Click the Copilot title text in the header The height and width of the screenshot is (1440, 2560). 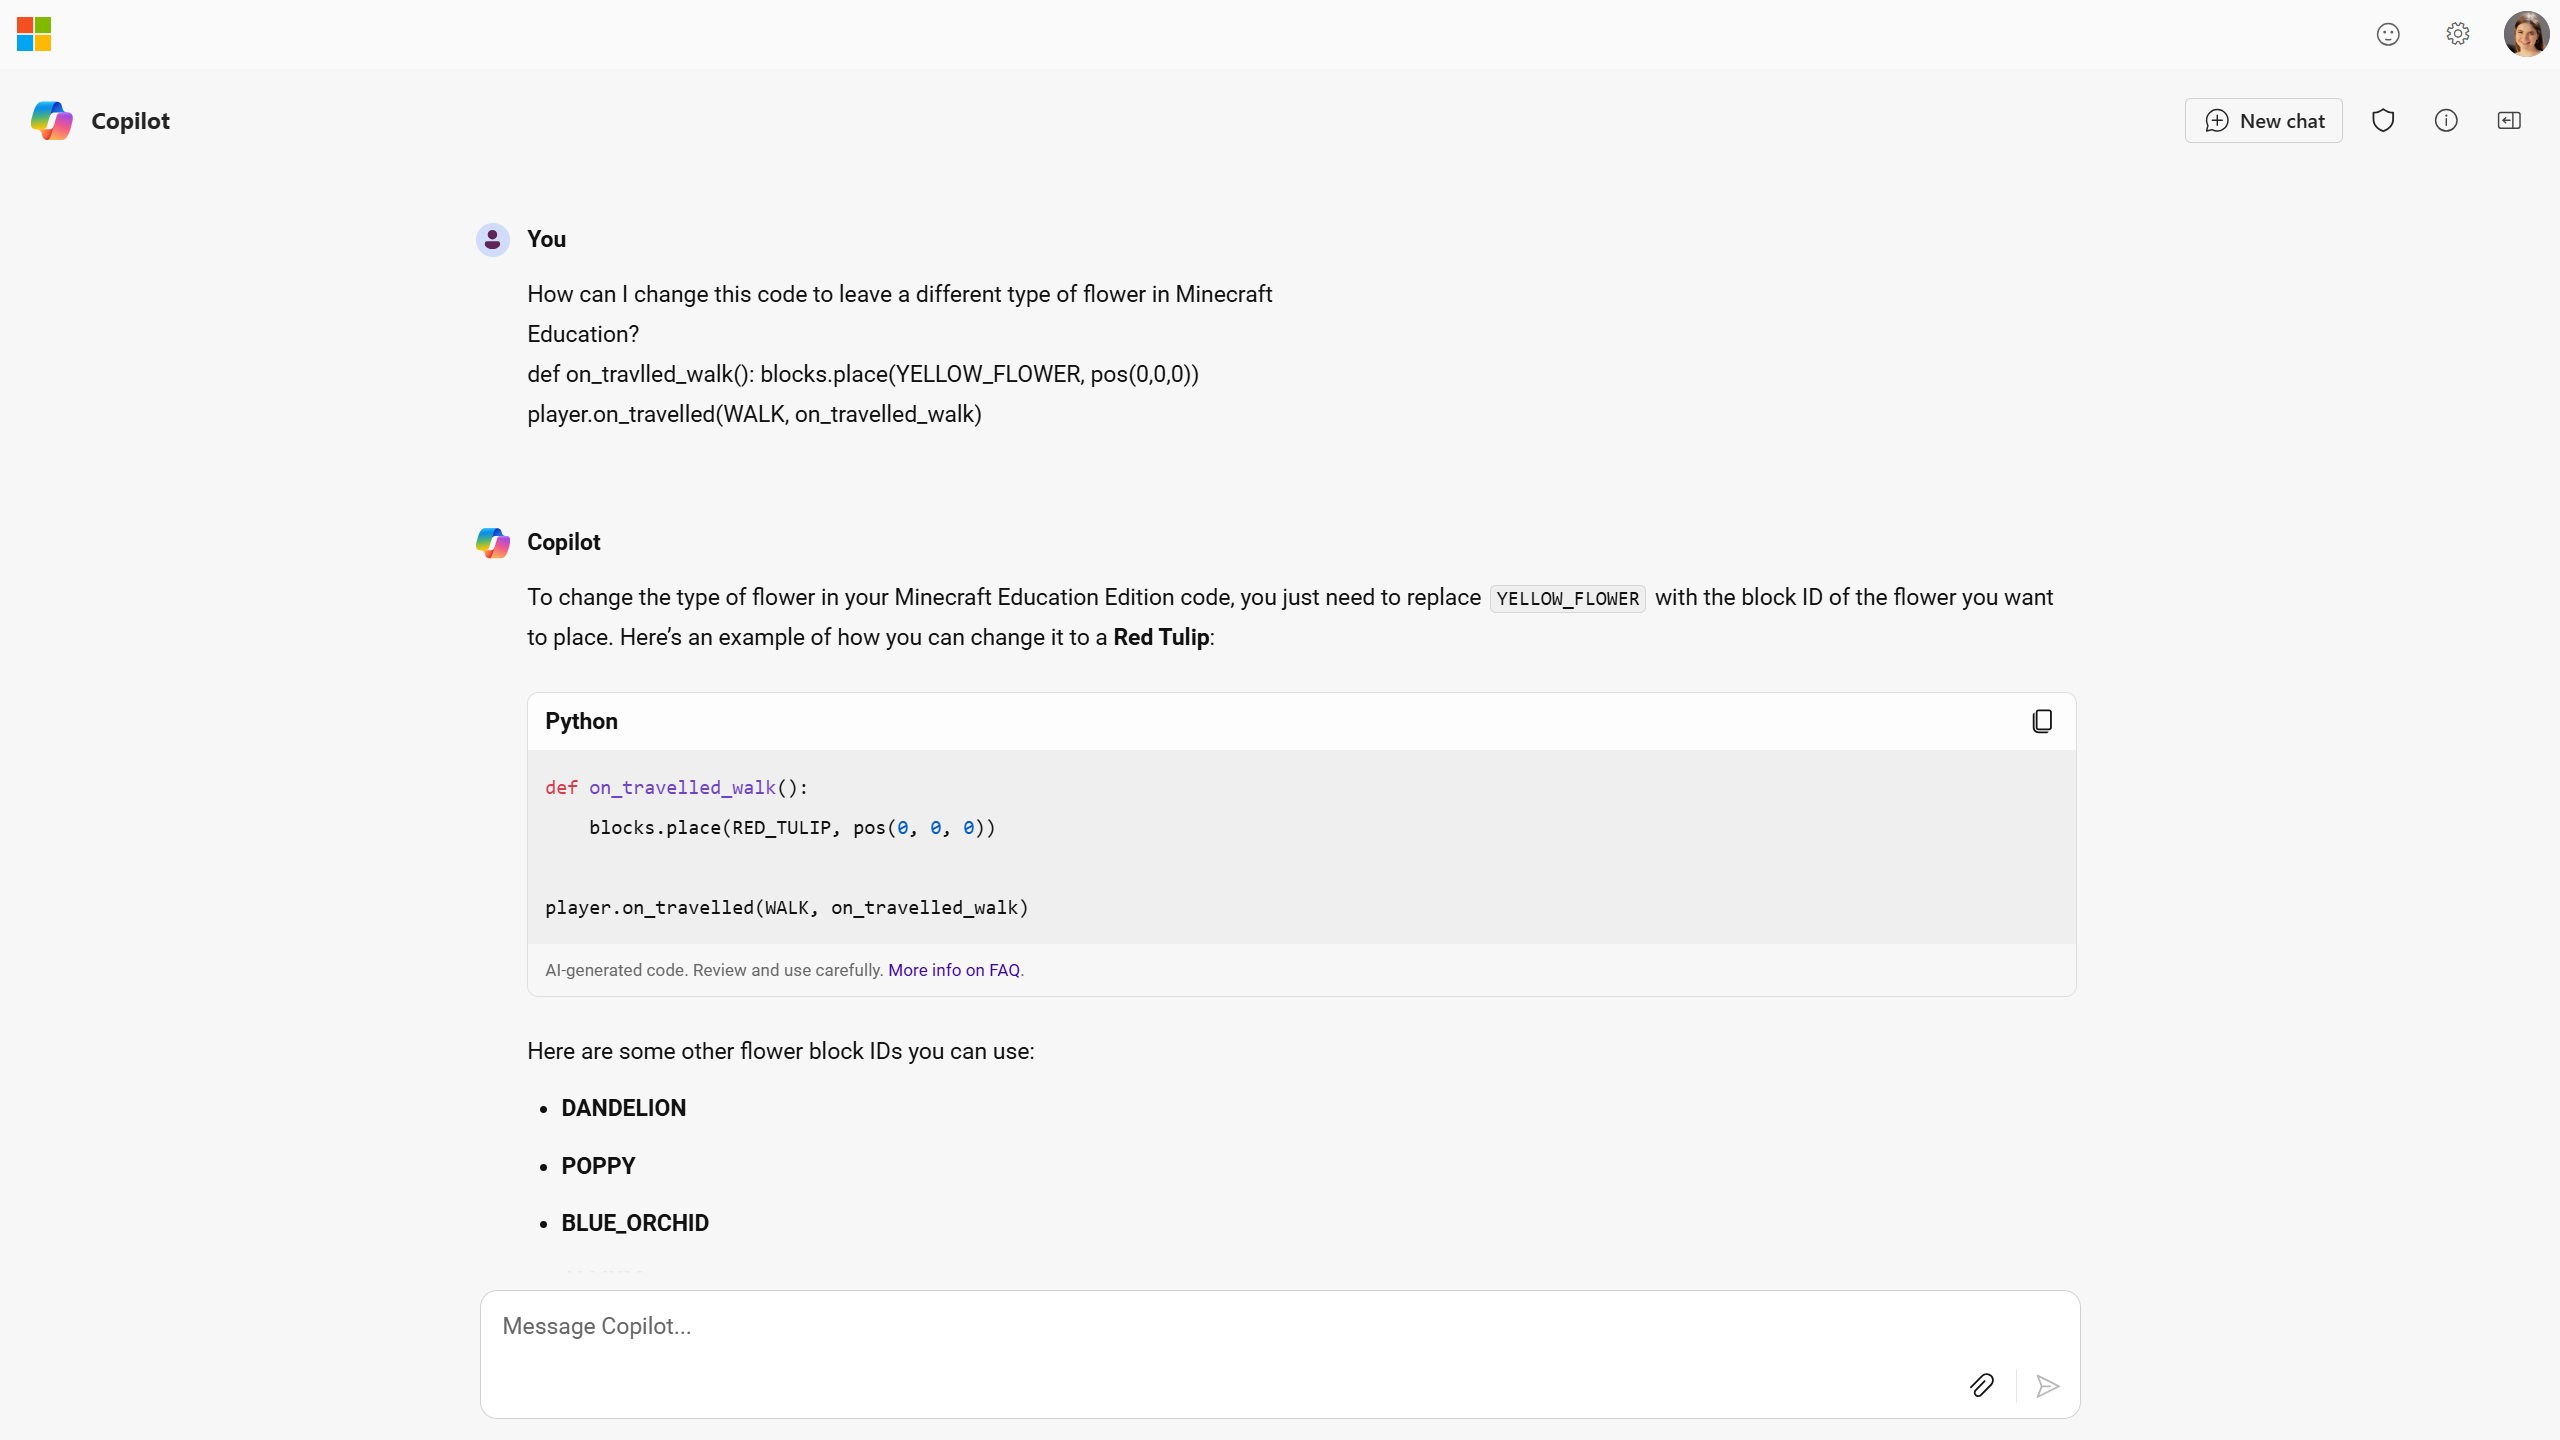coord(130,121)
